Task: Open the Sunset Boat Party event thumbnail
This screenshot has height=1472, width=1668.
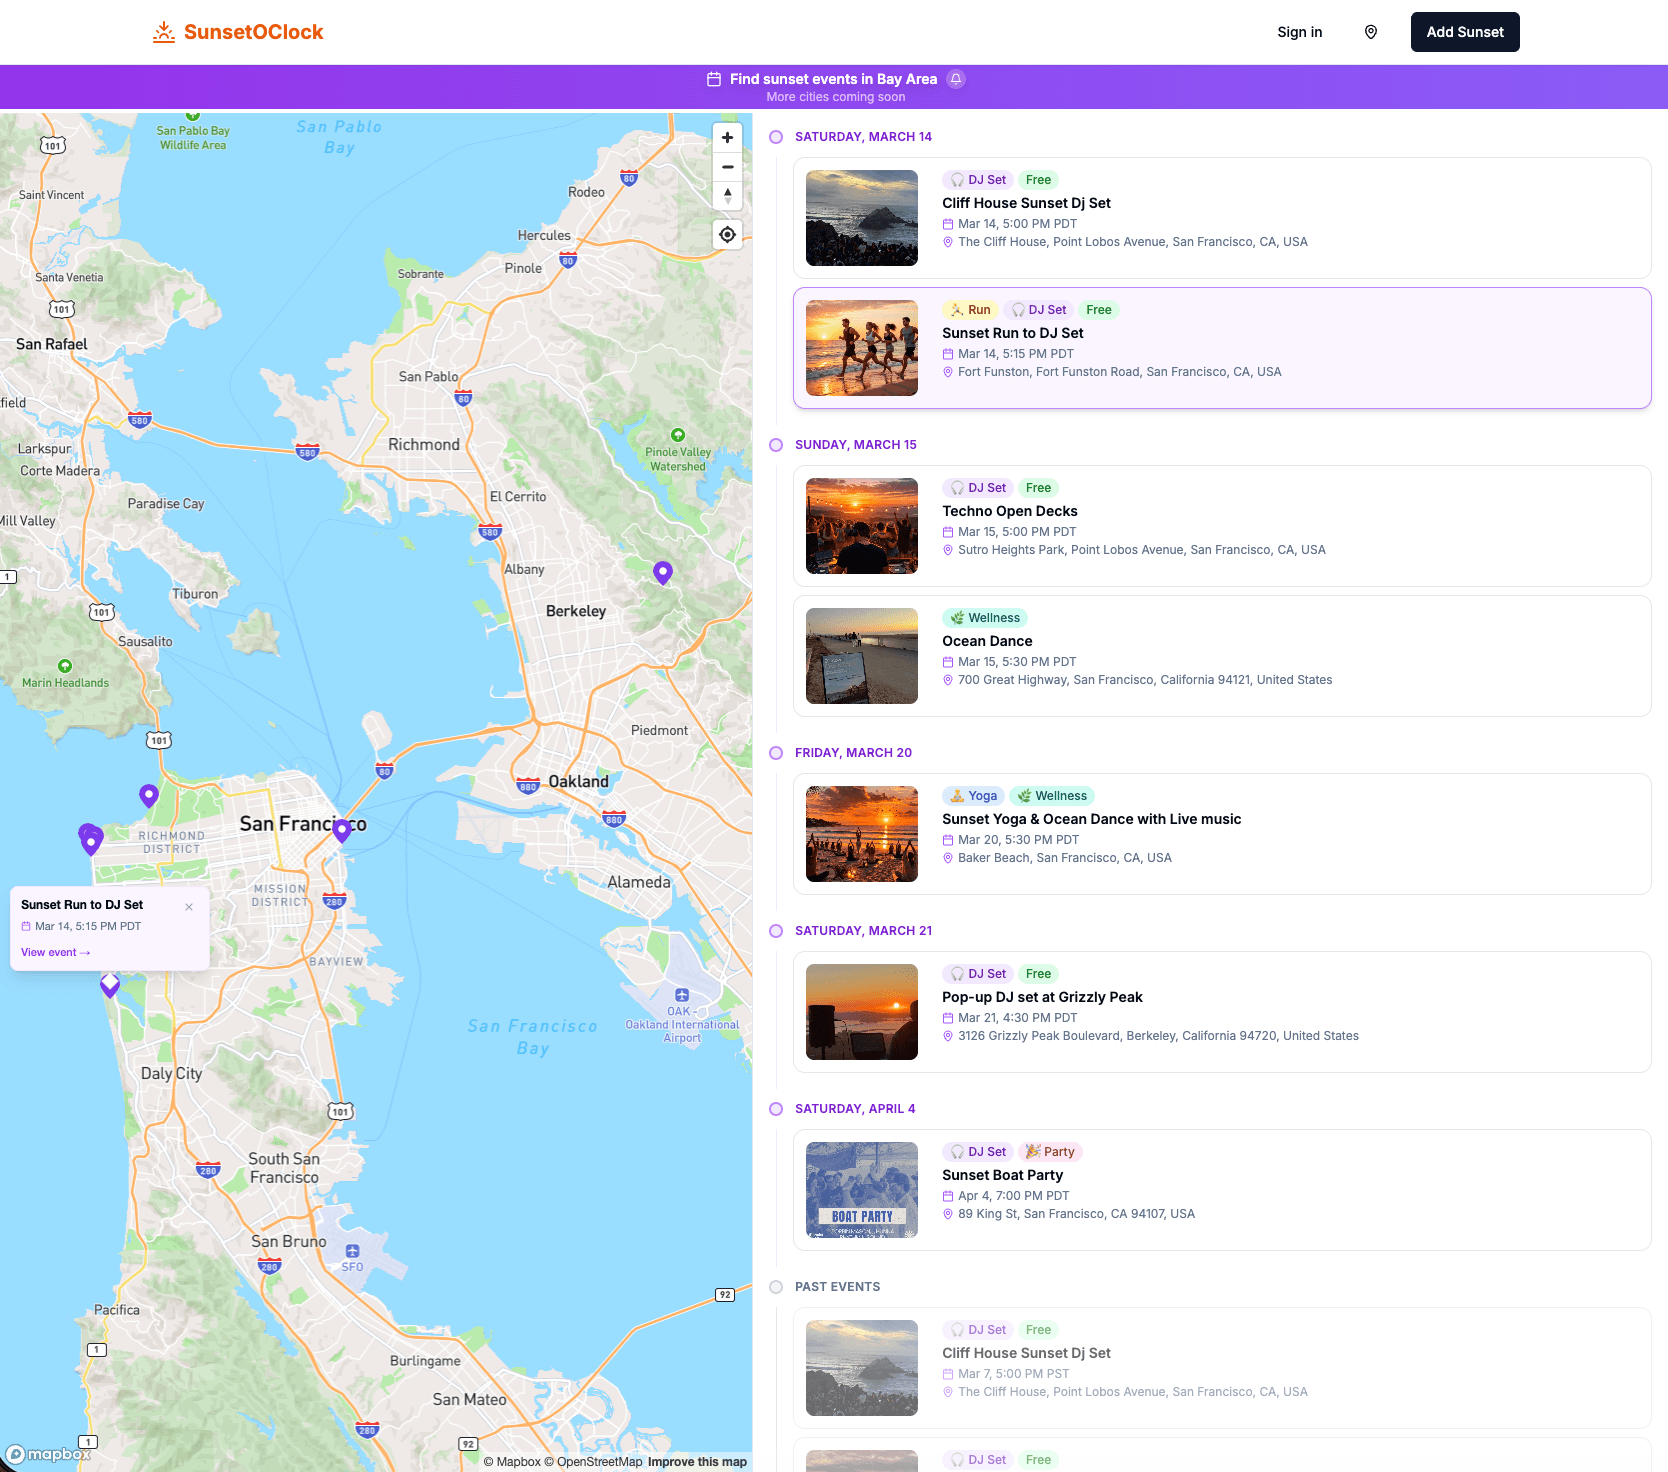Action: tap(861, 1190)
